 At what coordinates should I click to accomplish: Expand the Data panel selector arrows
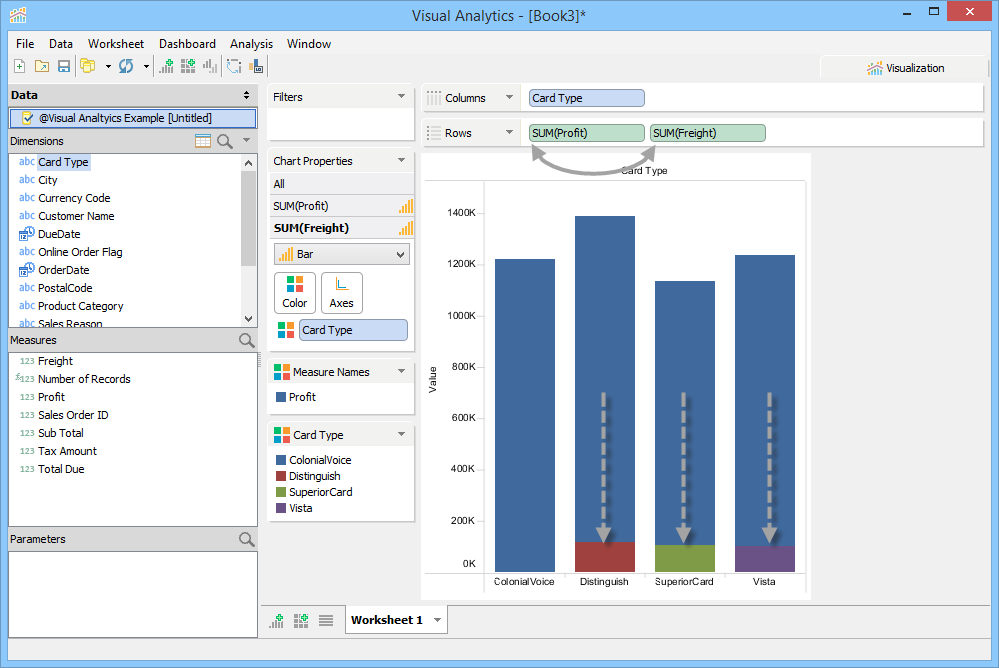click(247, 95)
